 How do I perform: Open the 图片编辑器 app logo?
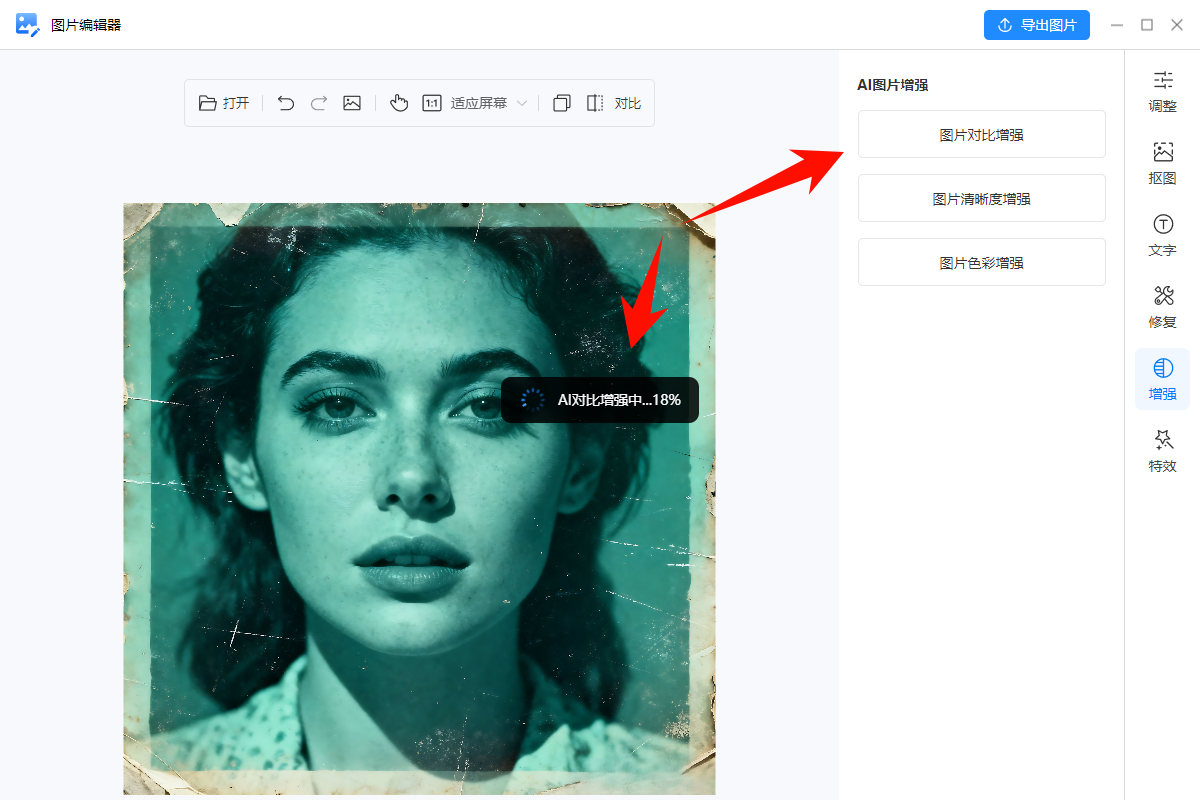coord(26,24)
